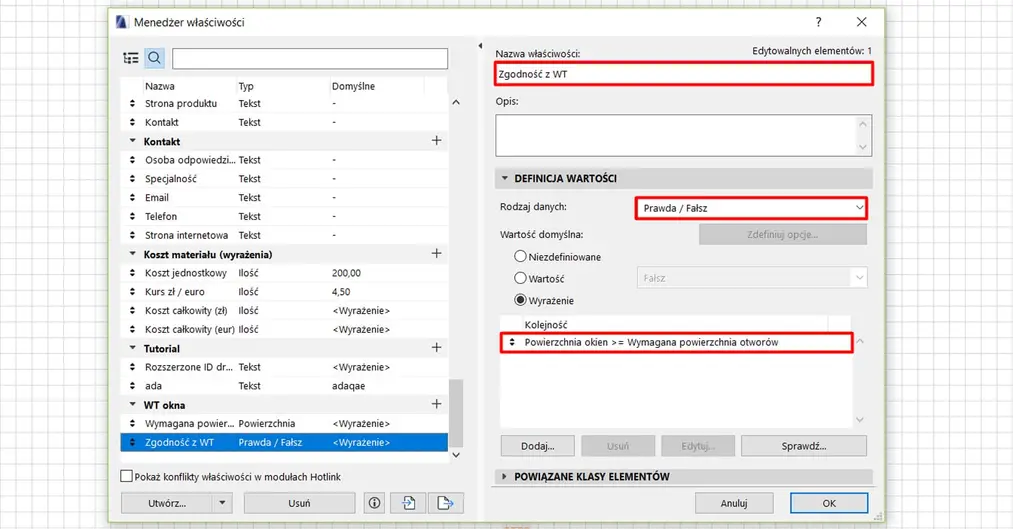Expand the POWIĄZANE KLASY ELEMENTÓW section
The height and width of the screenshot is (529, 1013).
tap(505, 477)
